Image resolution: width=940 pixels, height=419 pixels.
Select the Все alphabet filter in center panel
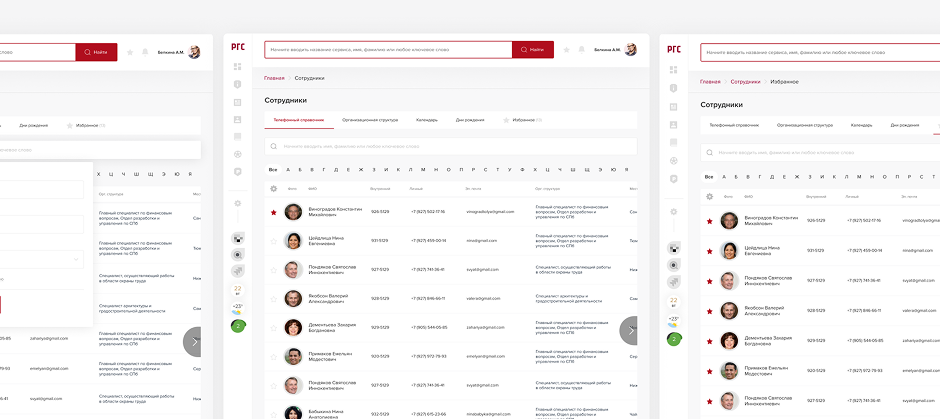(x=273, y=169)
